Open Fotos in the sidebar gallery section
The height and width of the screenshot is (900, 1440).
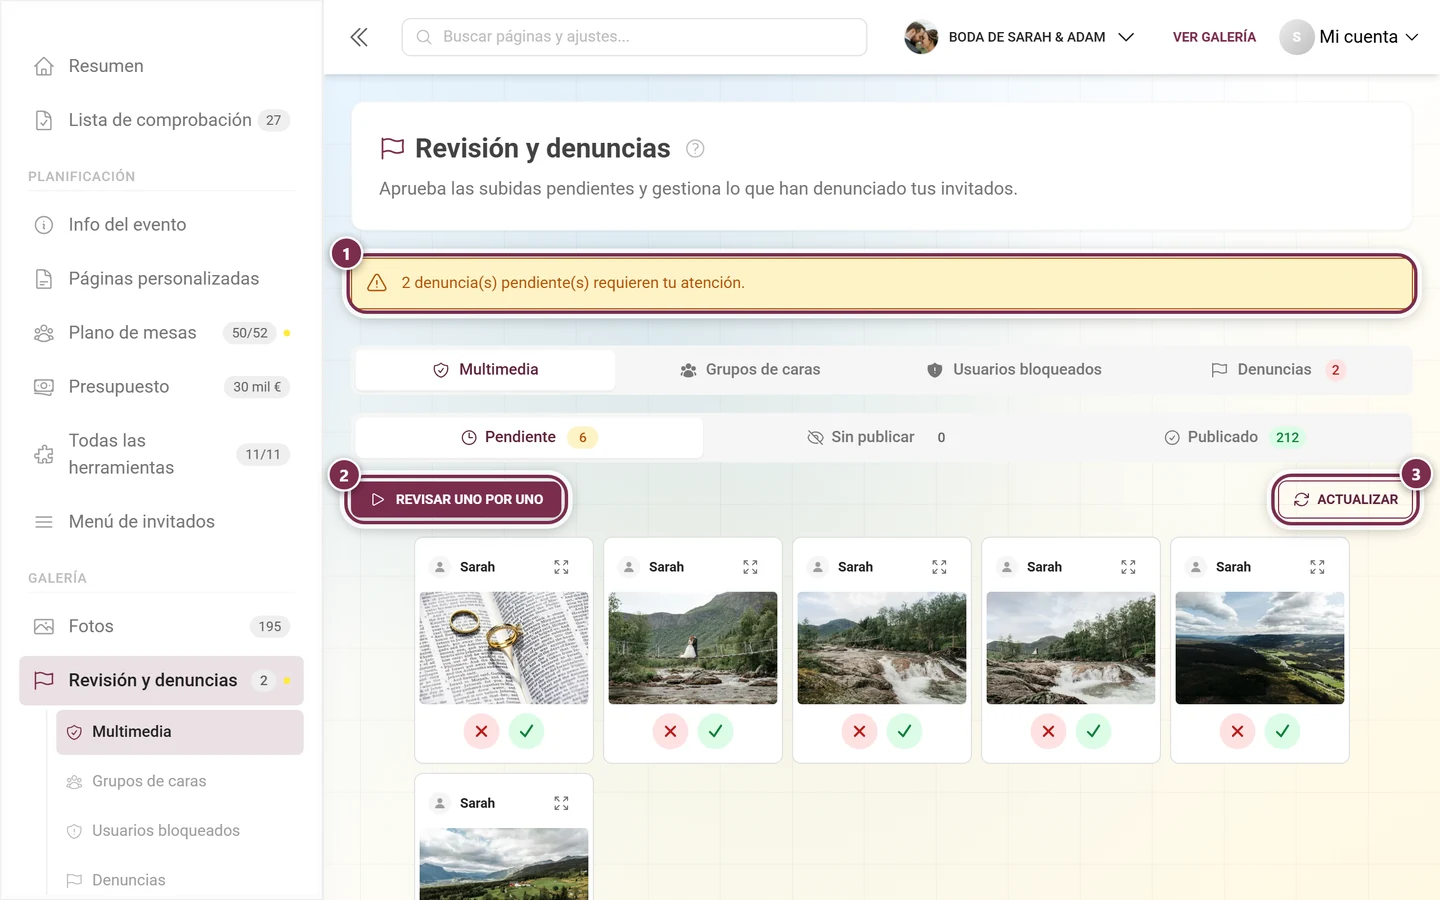[x=161, y=627]
